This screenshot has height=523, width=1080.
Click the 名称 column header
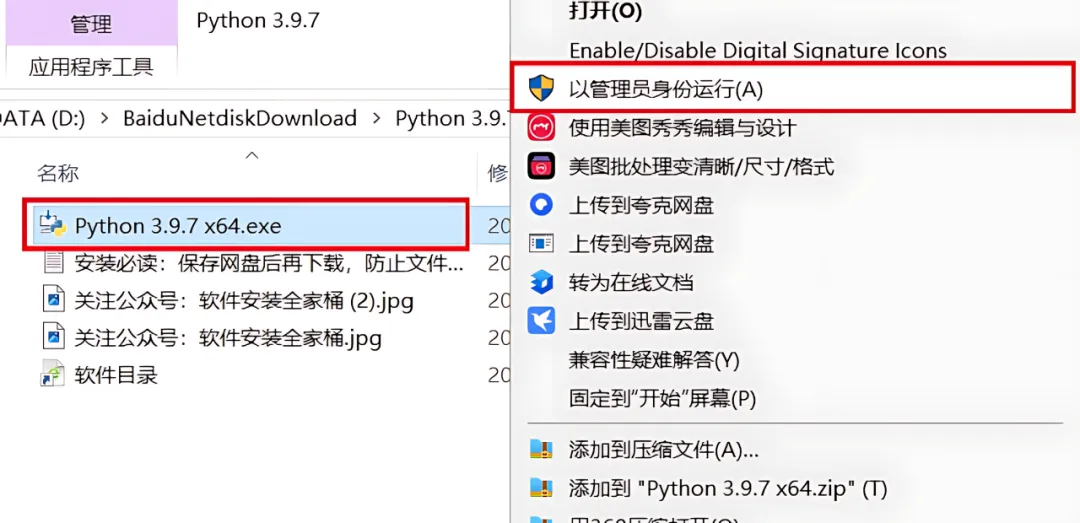click(58, 174)
